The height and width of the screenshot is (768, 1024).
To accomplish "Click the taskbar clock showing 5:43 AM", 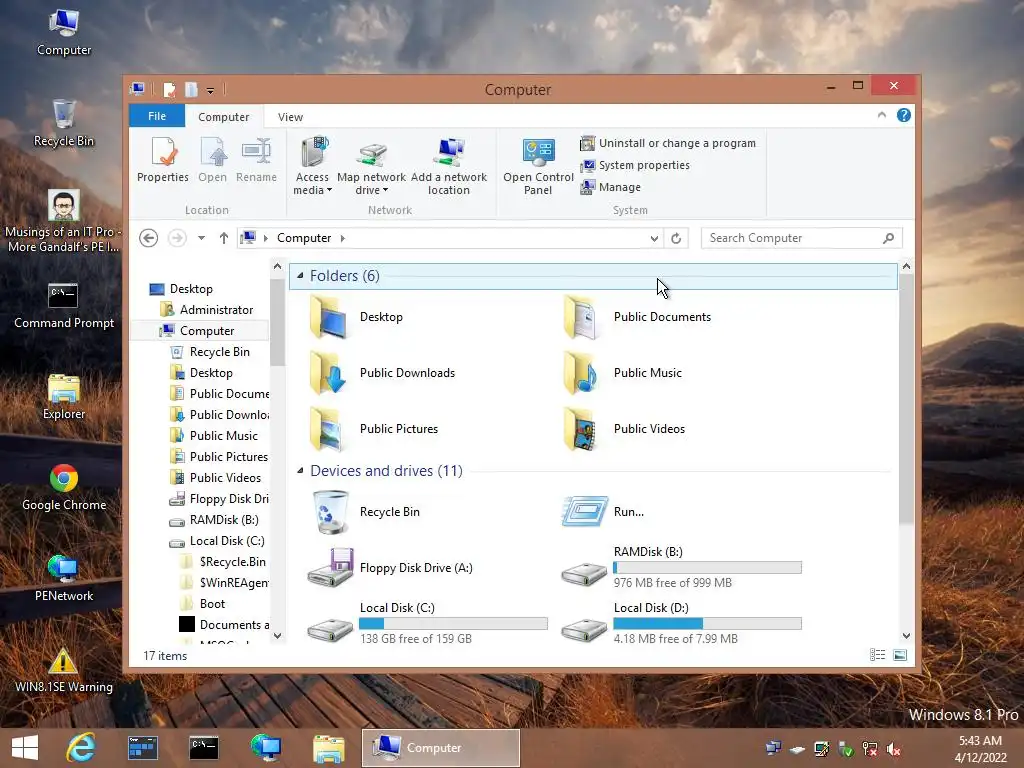I will tap(980, 741).
